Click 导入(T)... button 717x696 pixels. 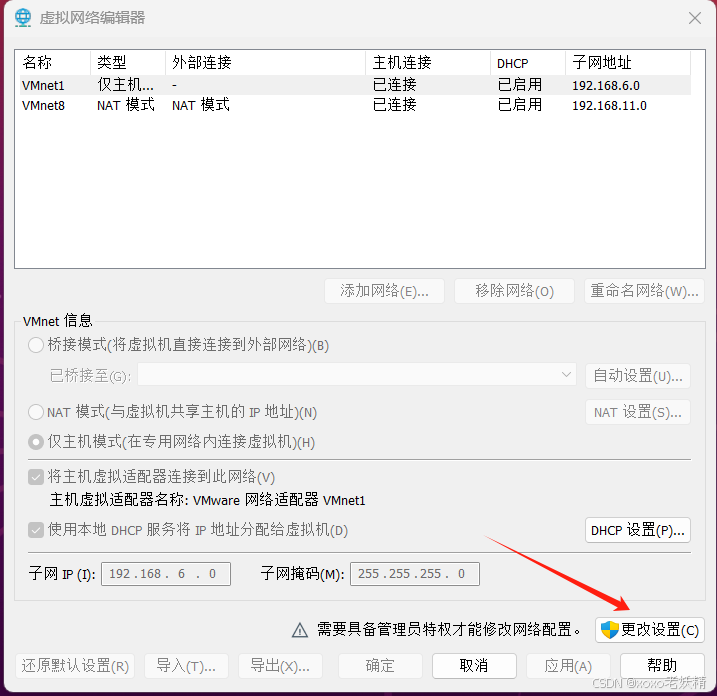click(x=186, y=666)
